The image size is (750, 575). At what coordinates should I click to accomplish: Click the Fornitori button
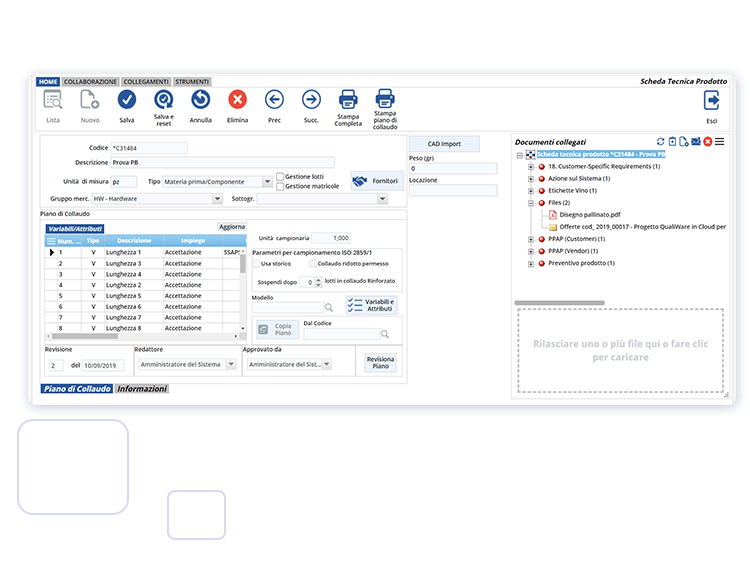click(377, 181)
